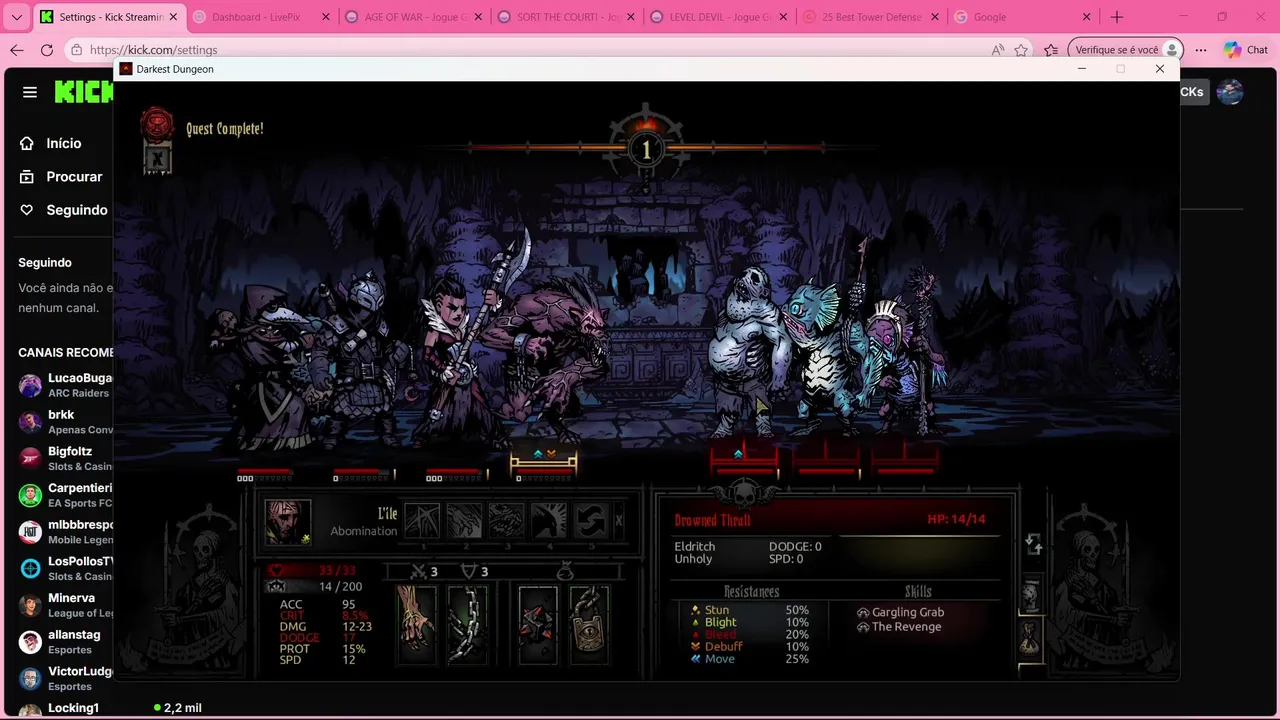Click The Revenge skill entry
1280x720 pixels.
click(x=899, y=627)
